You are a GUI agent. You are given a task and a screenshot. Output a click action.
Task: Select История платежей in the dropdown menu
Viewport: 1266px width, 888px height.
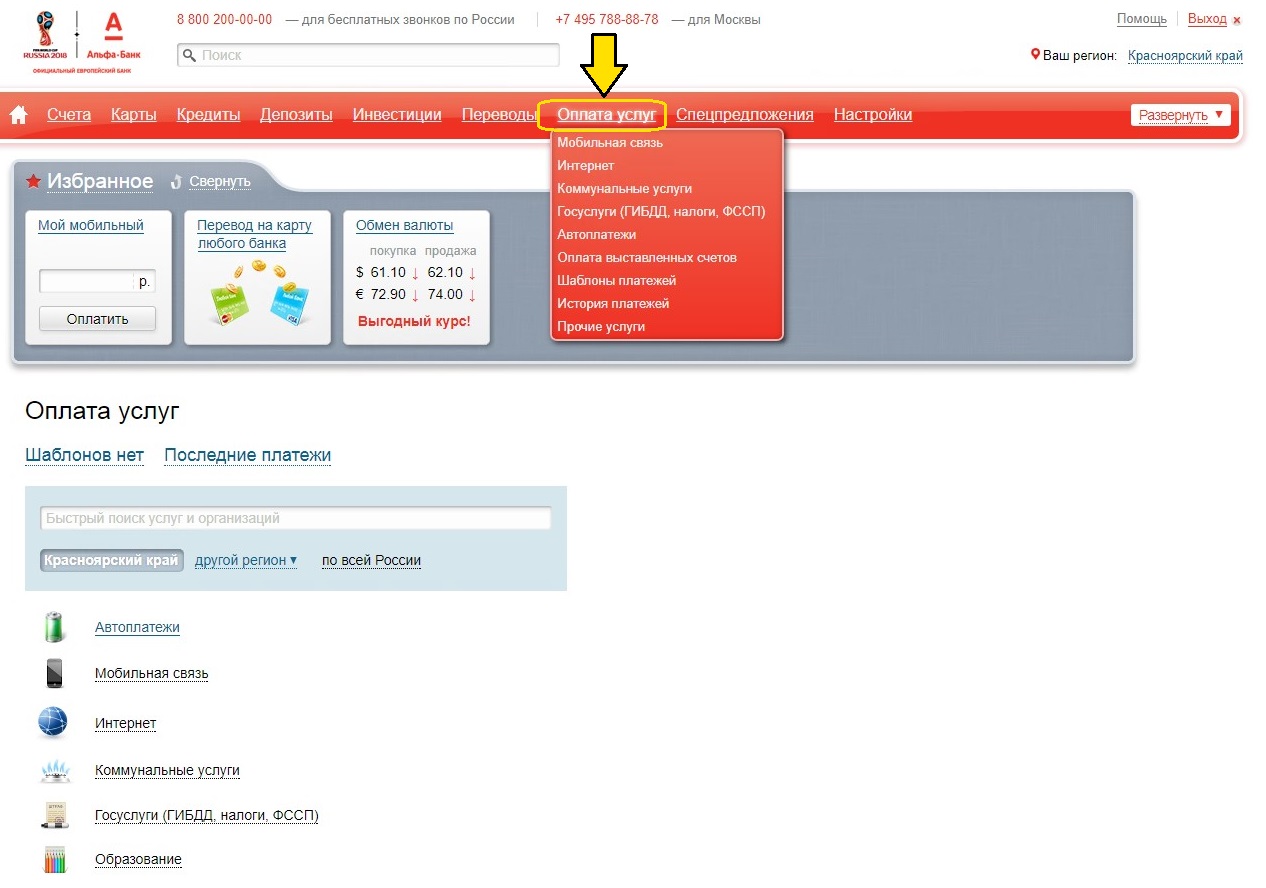[613, 303]
